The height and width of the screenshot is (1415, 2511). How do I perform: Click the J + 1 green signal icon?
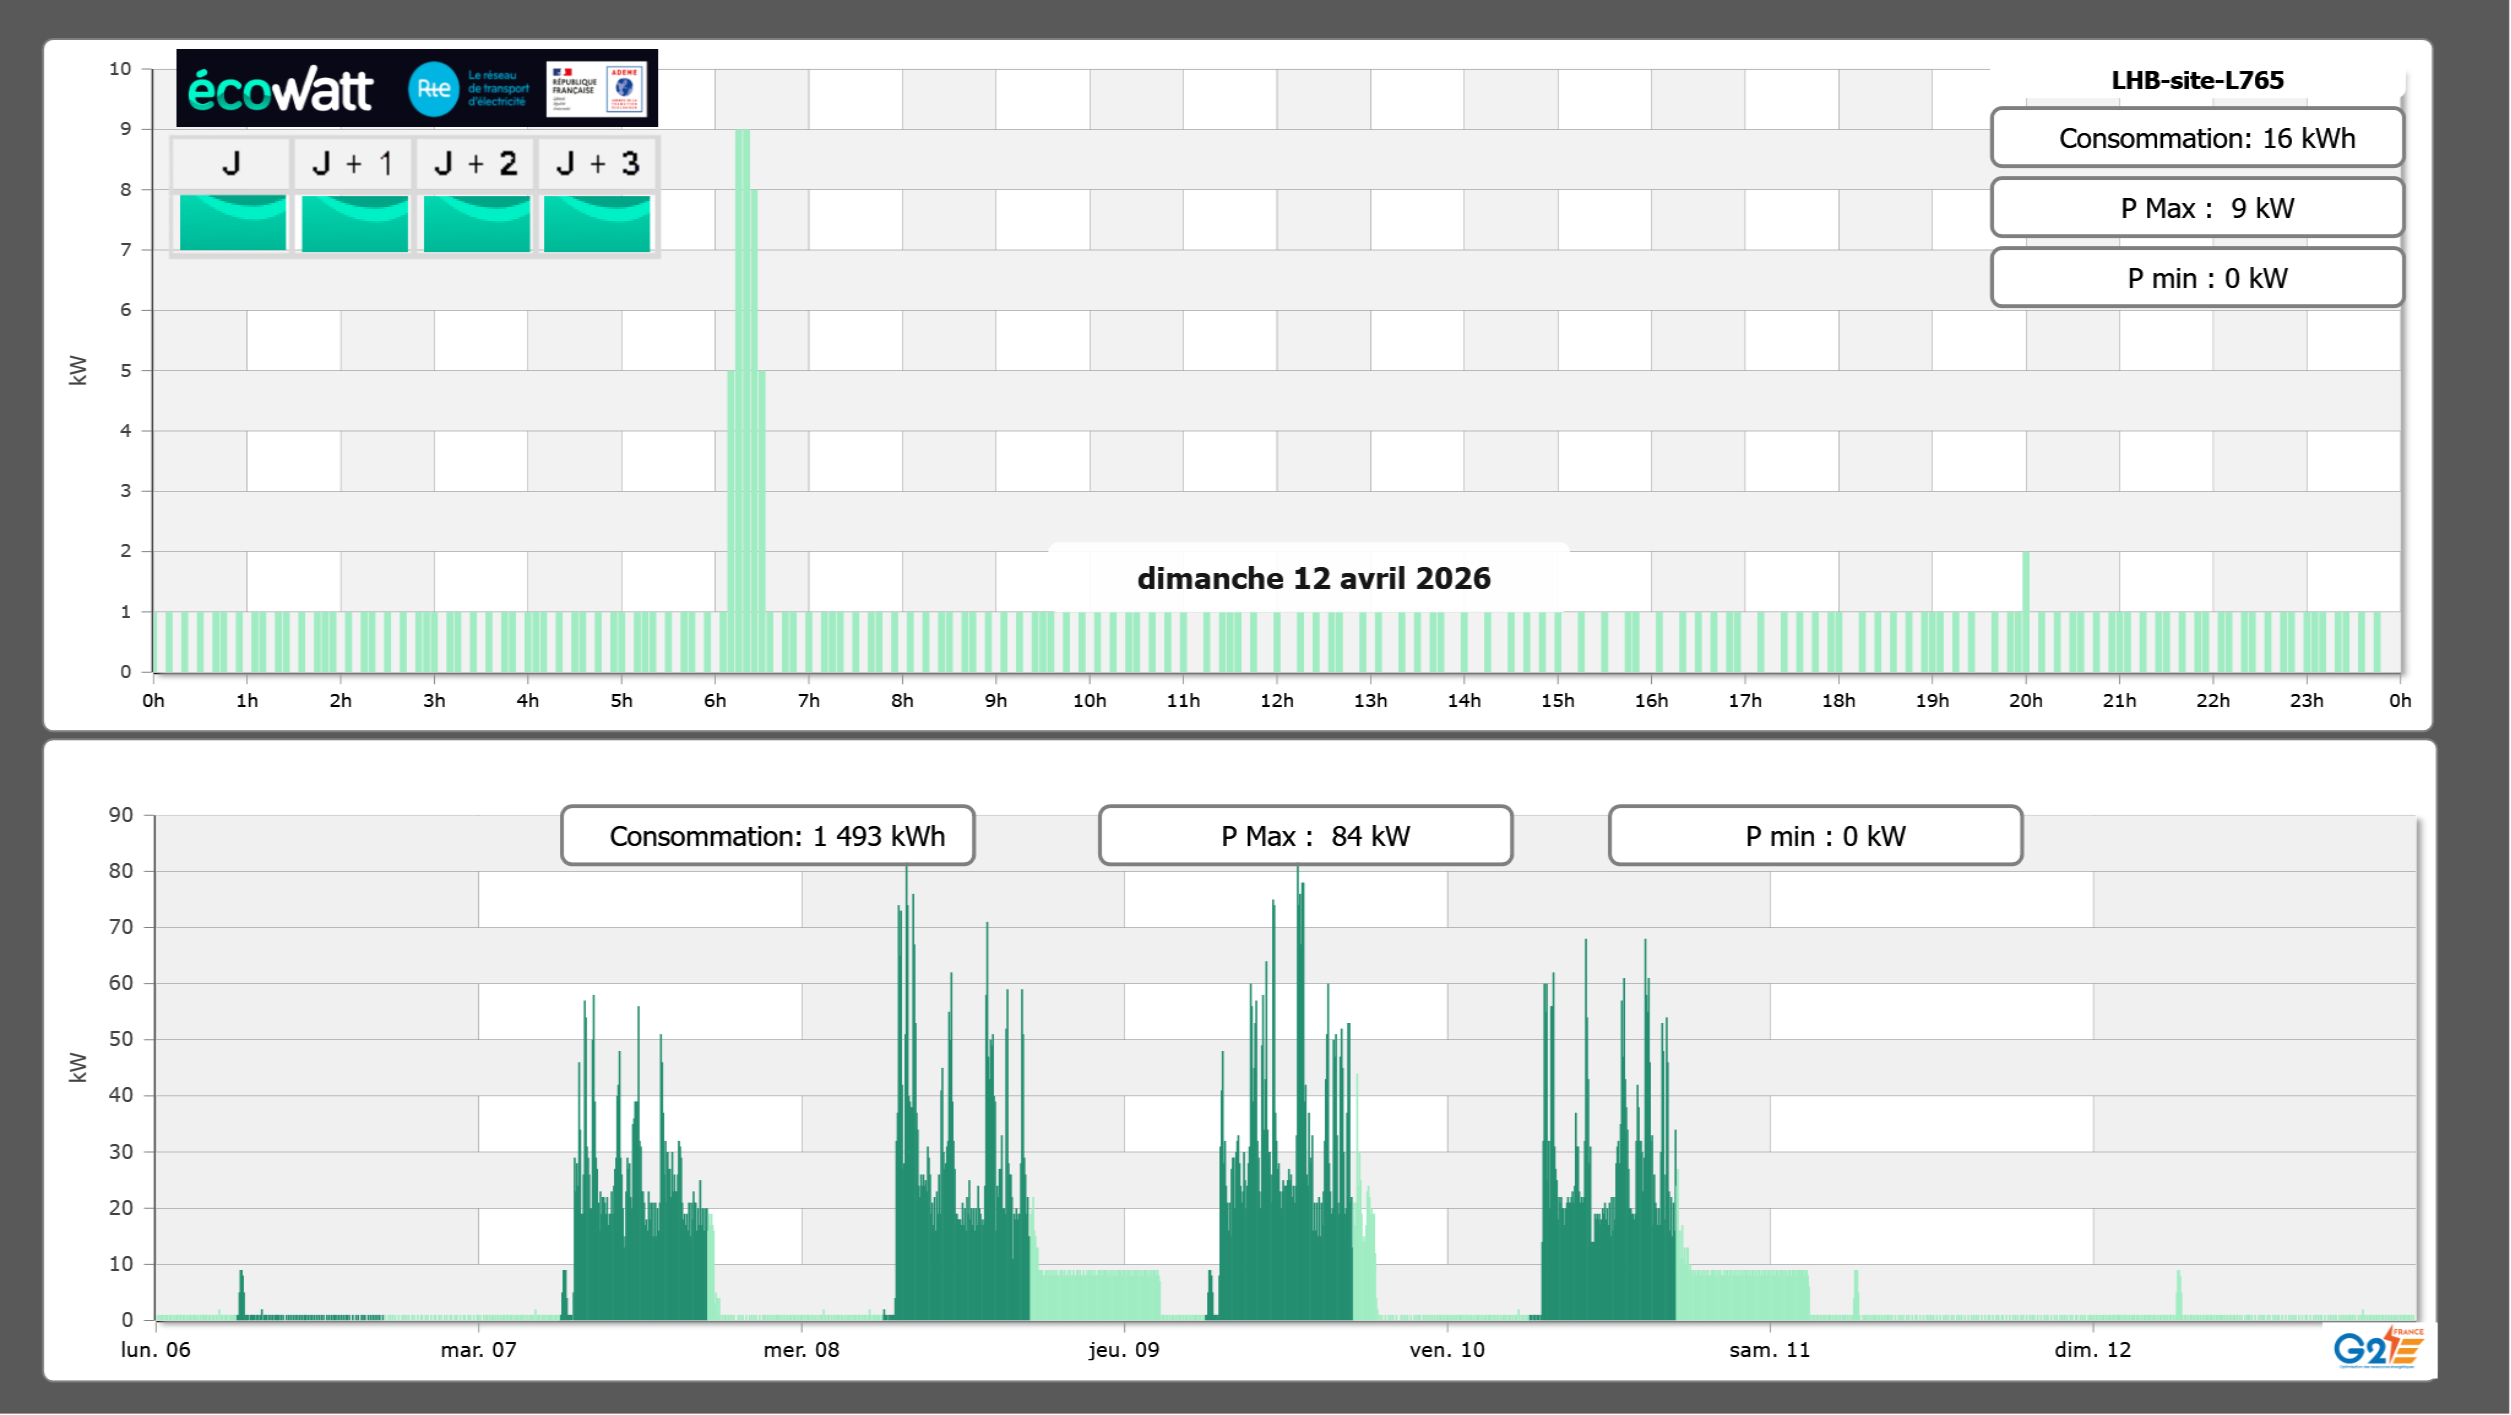point(354,223)
